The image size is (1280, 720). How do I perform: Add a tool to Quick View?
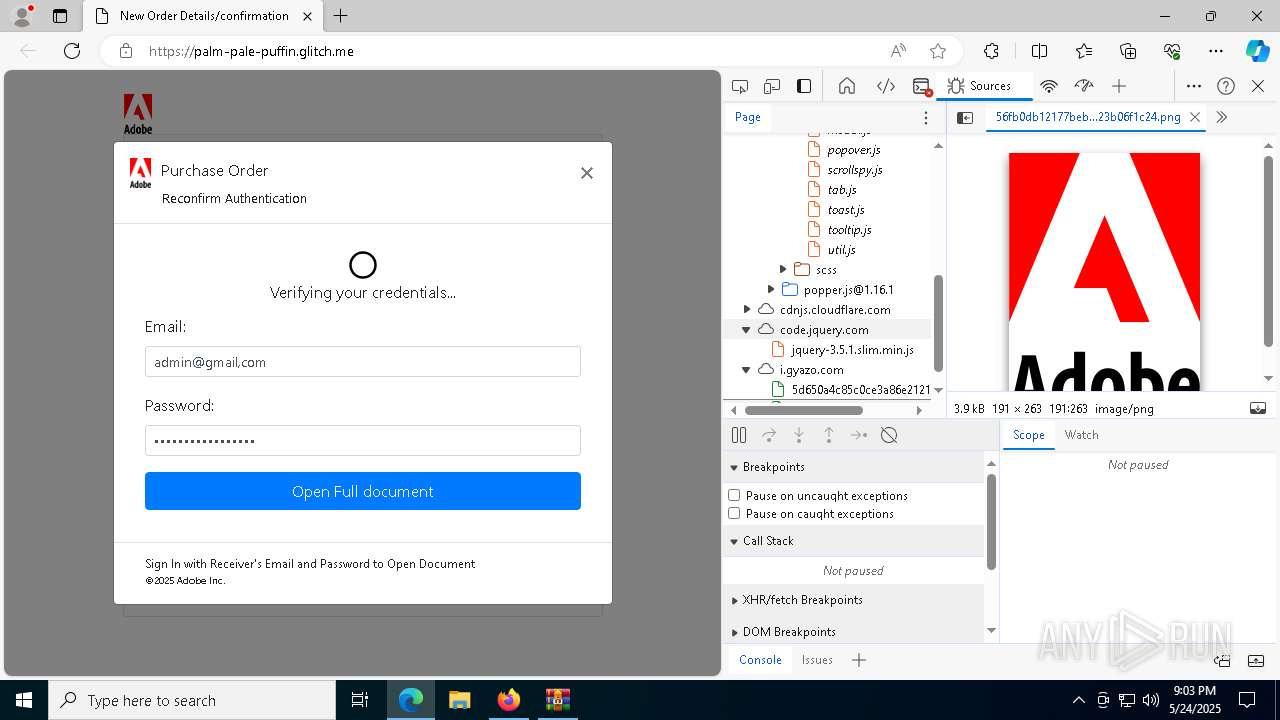tap(859, 660)
